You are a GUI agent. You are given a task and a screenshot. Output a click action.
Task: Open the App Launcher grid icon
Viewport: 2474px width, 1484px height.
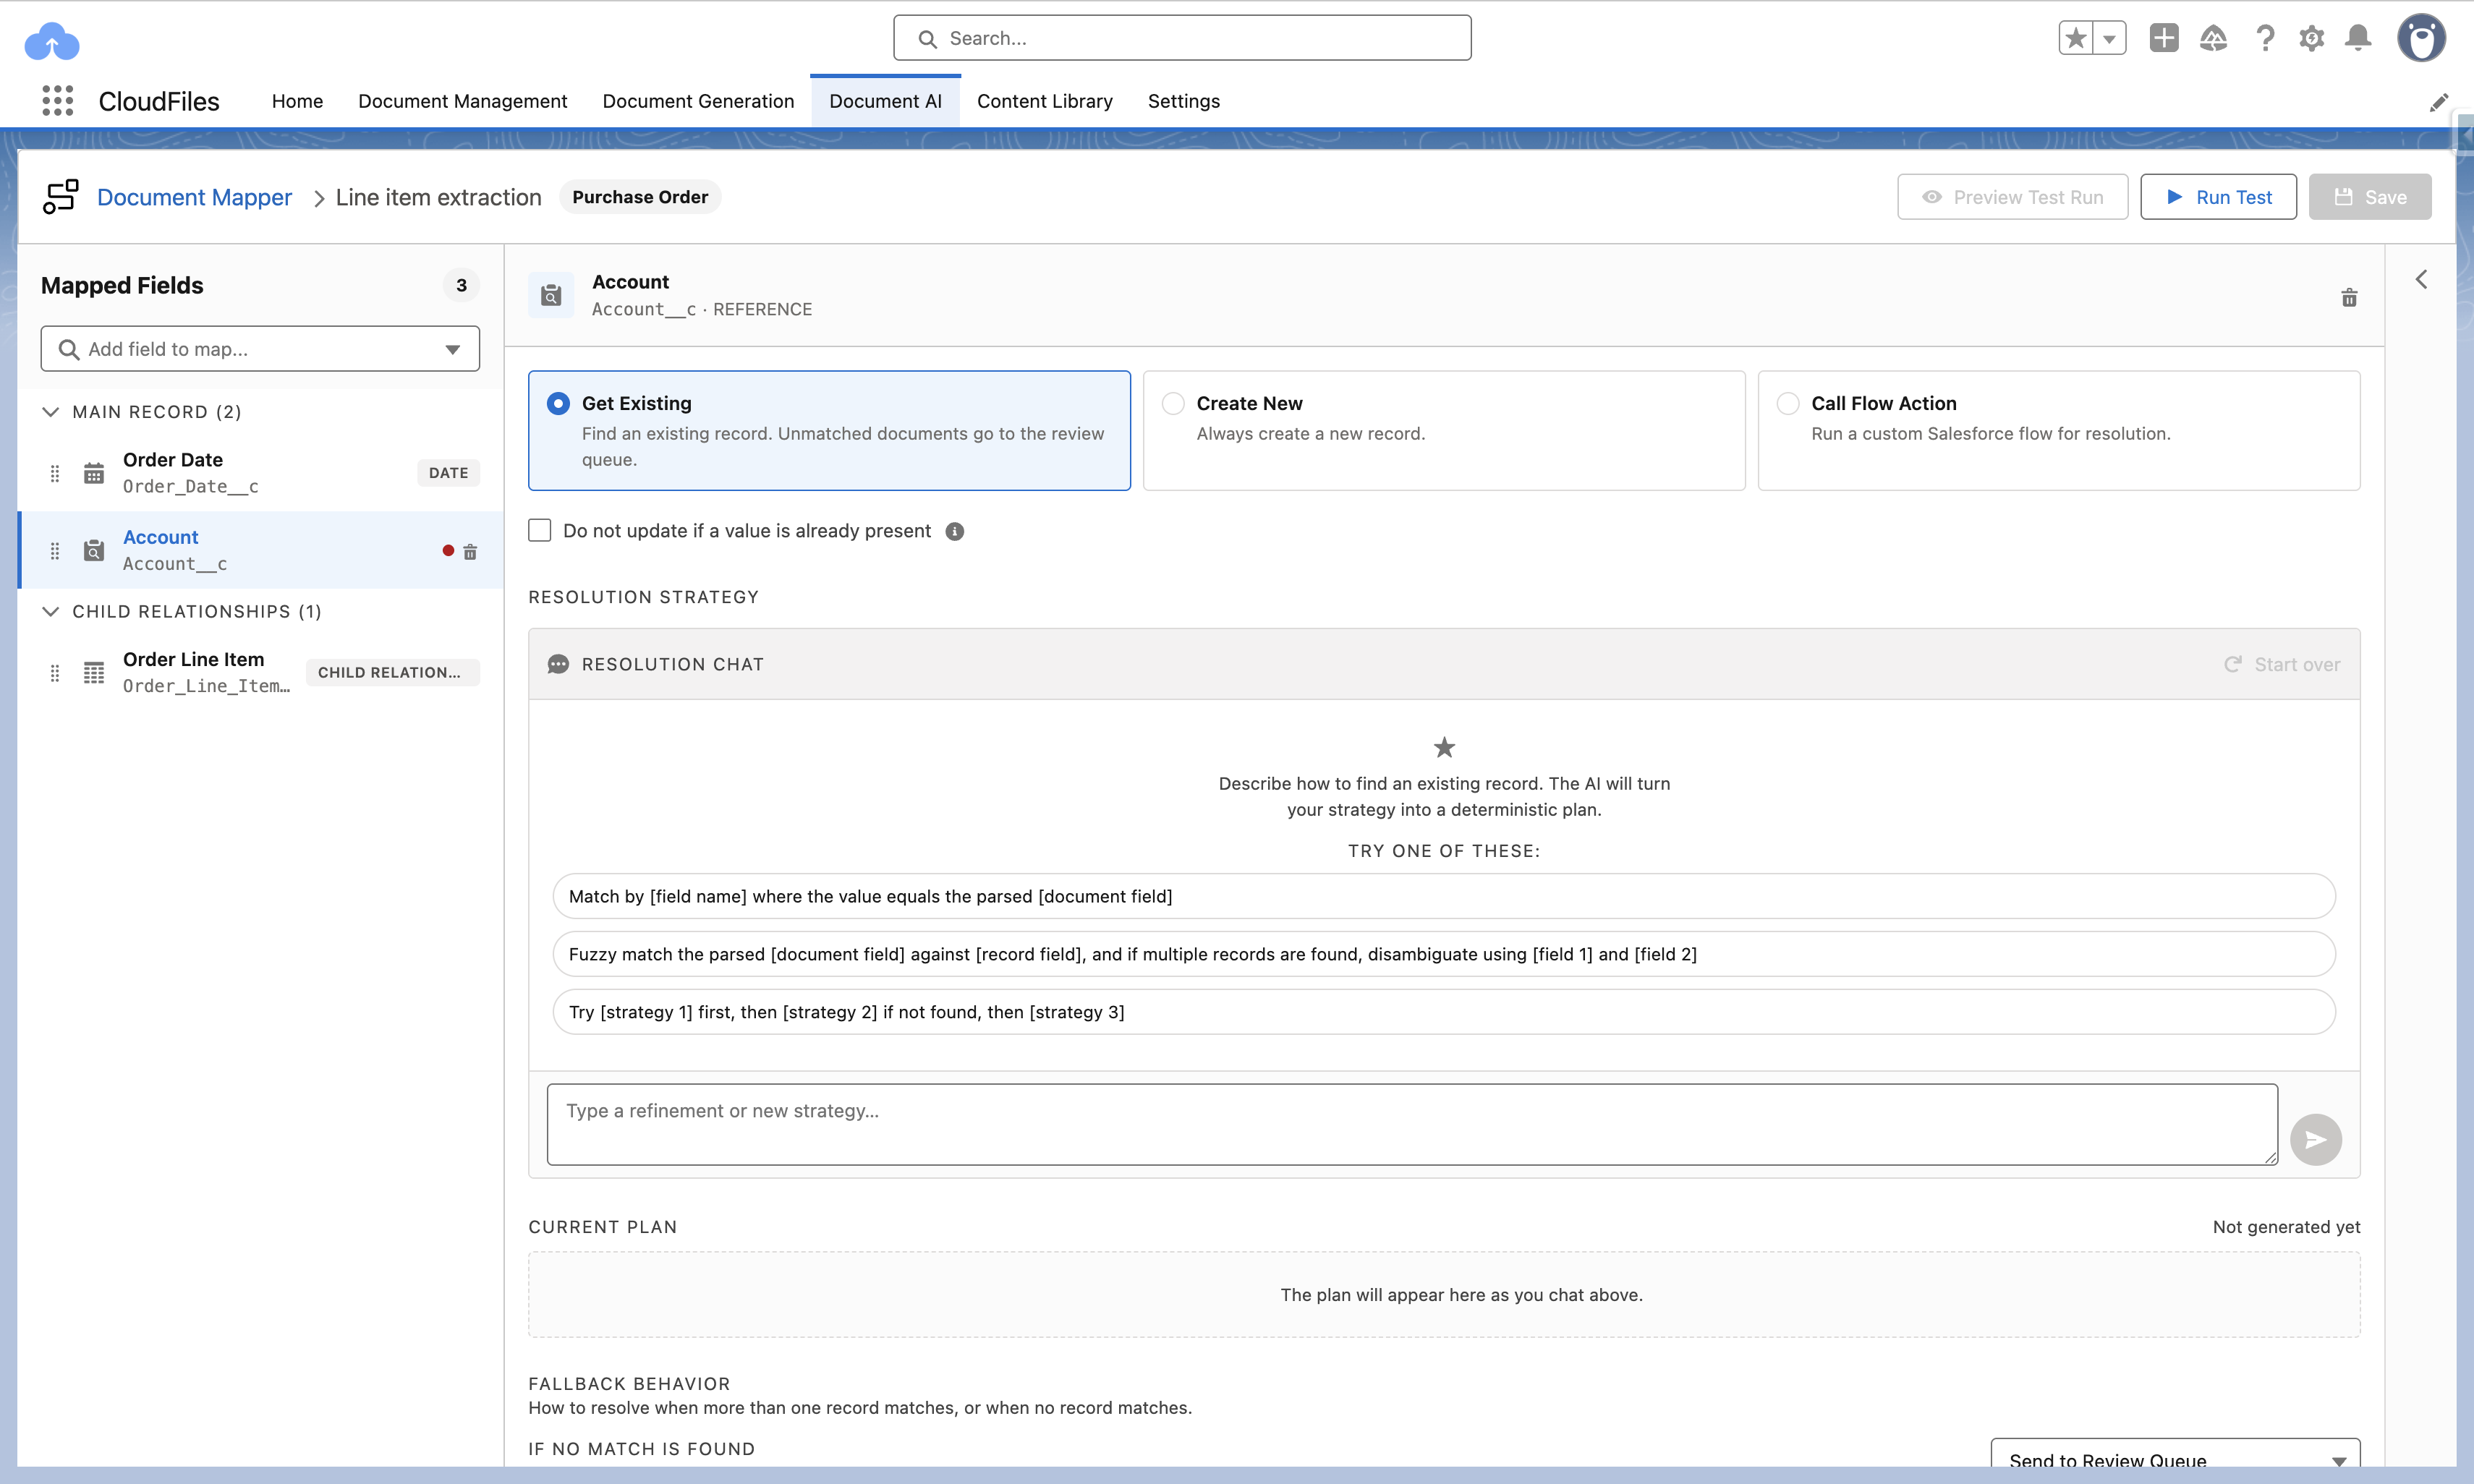[58, 101]
